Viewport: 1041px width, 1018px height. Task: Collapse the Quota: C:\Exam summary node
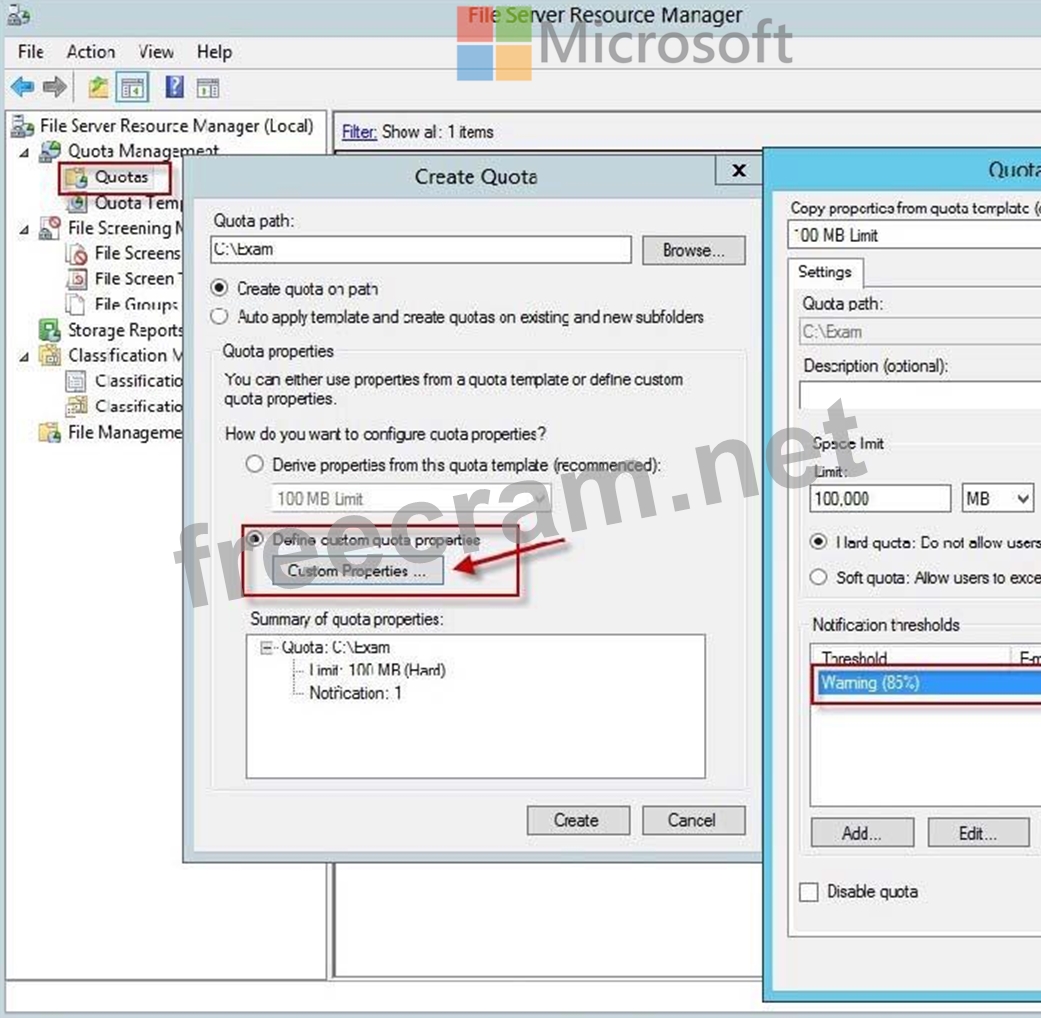266,647
